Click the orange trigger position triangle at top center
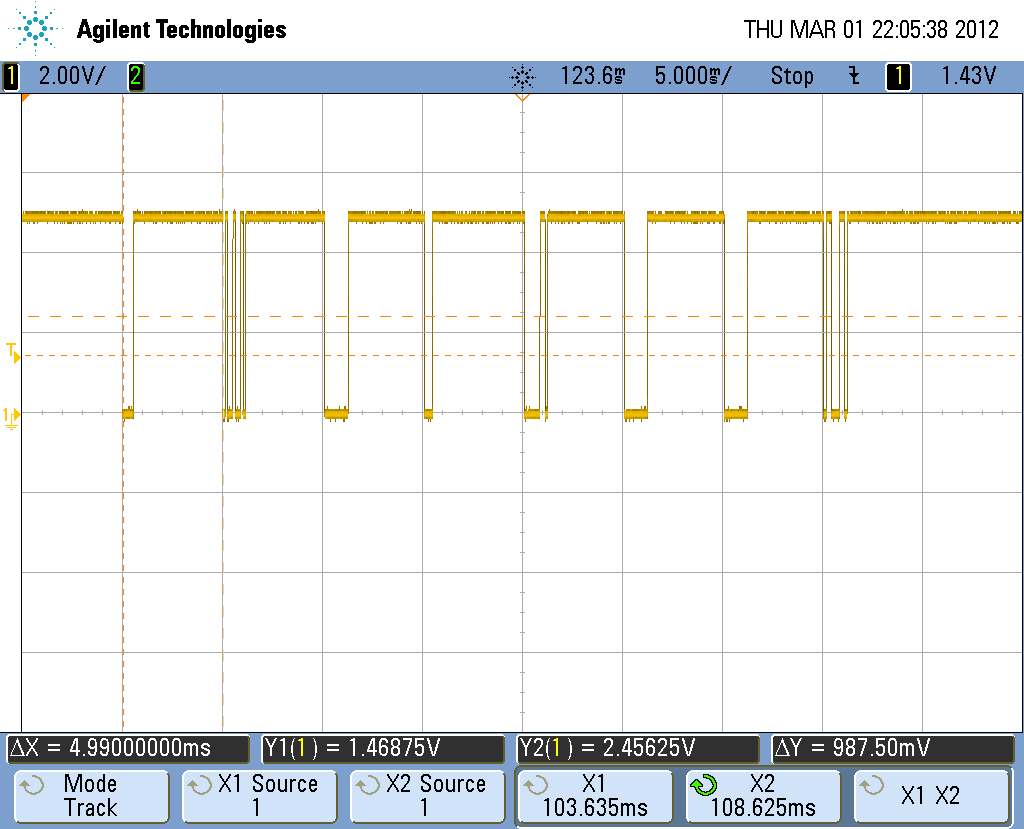This screenshot has width=1024, height=829. tap(521, 97)
